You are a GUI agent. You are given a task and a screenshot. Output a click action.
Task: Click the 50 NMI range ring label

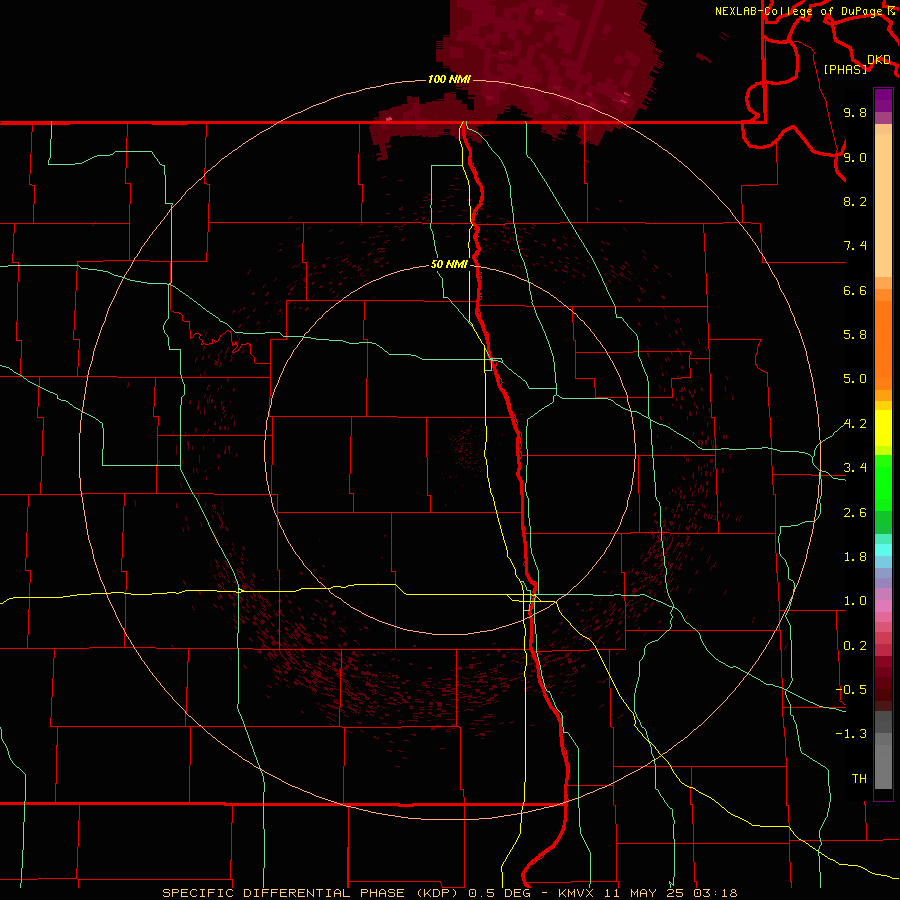(449, 264)
